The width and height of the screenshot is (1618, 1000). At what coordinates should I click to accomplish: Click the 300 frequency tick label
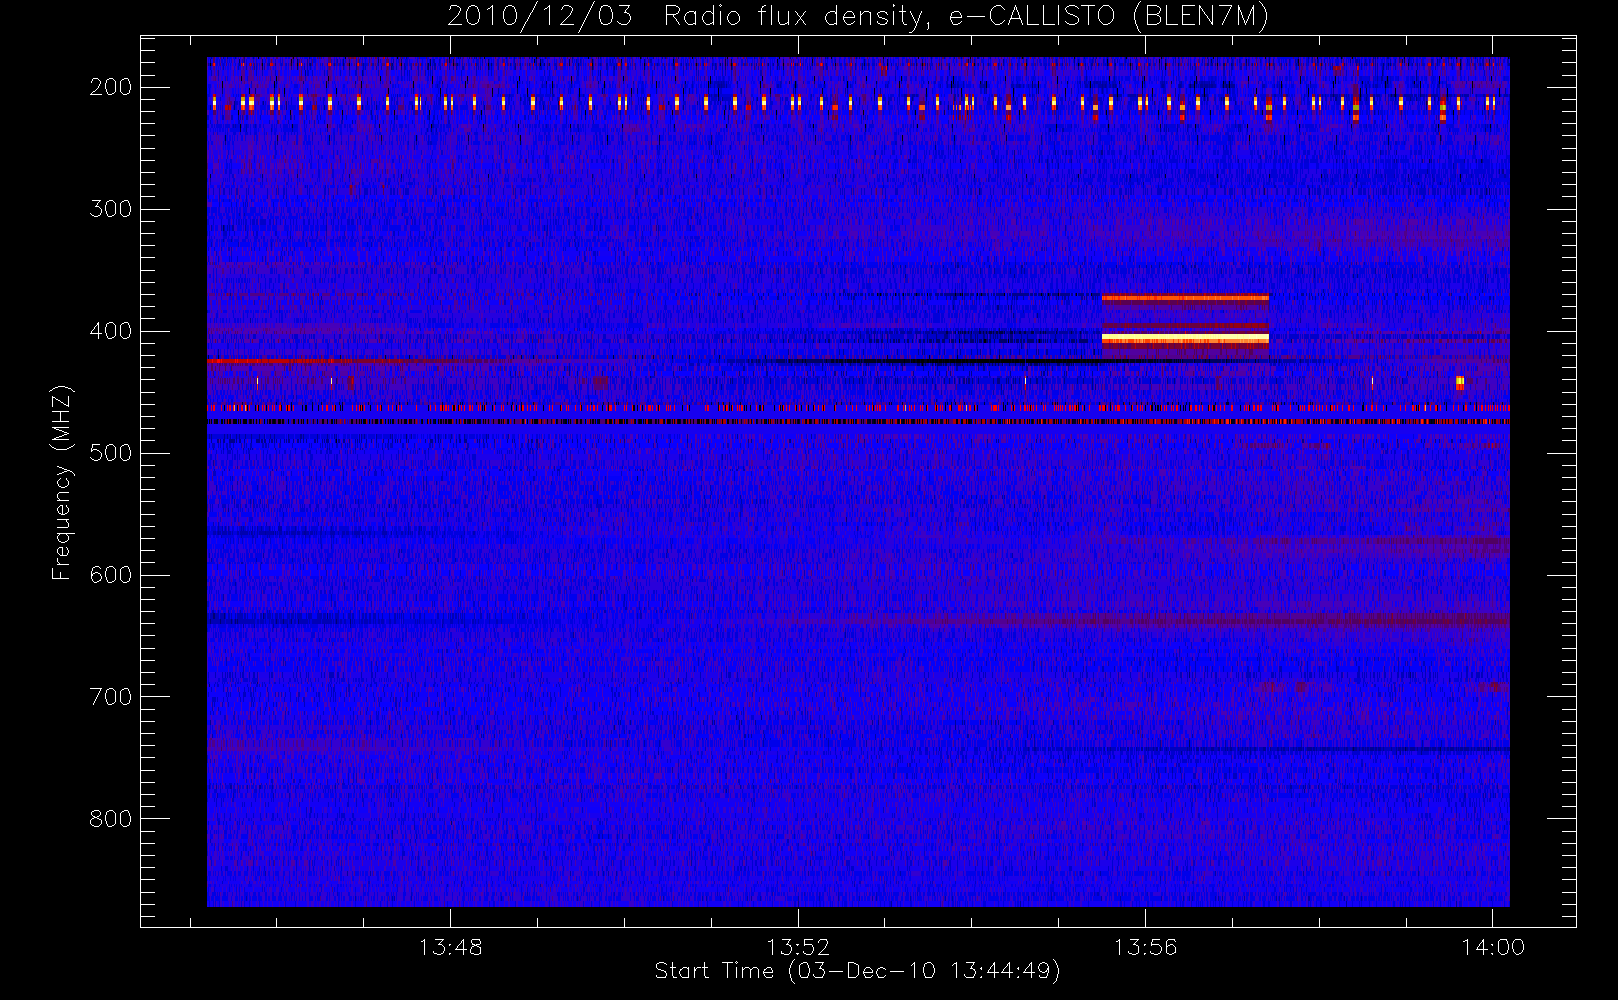(110, 209)
